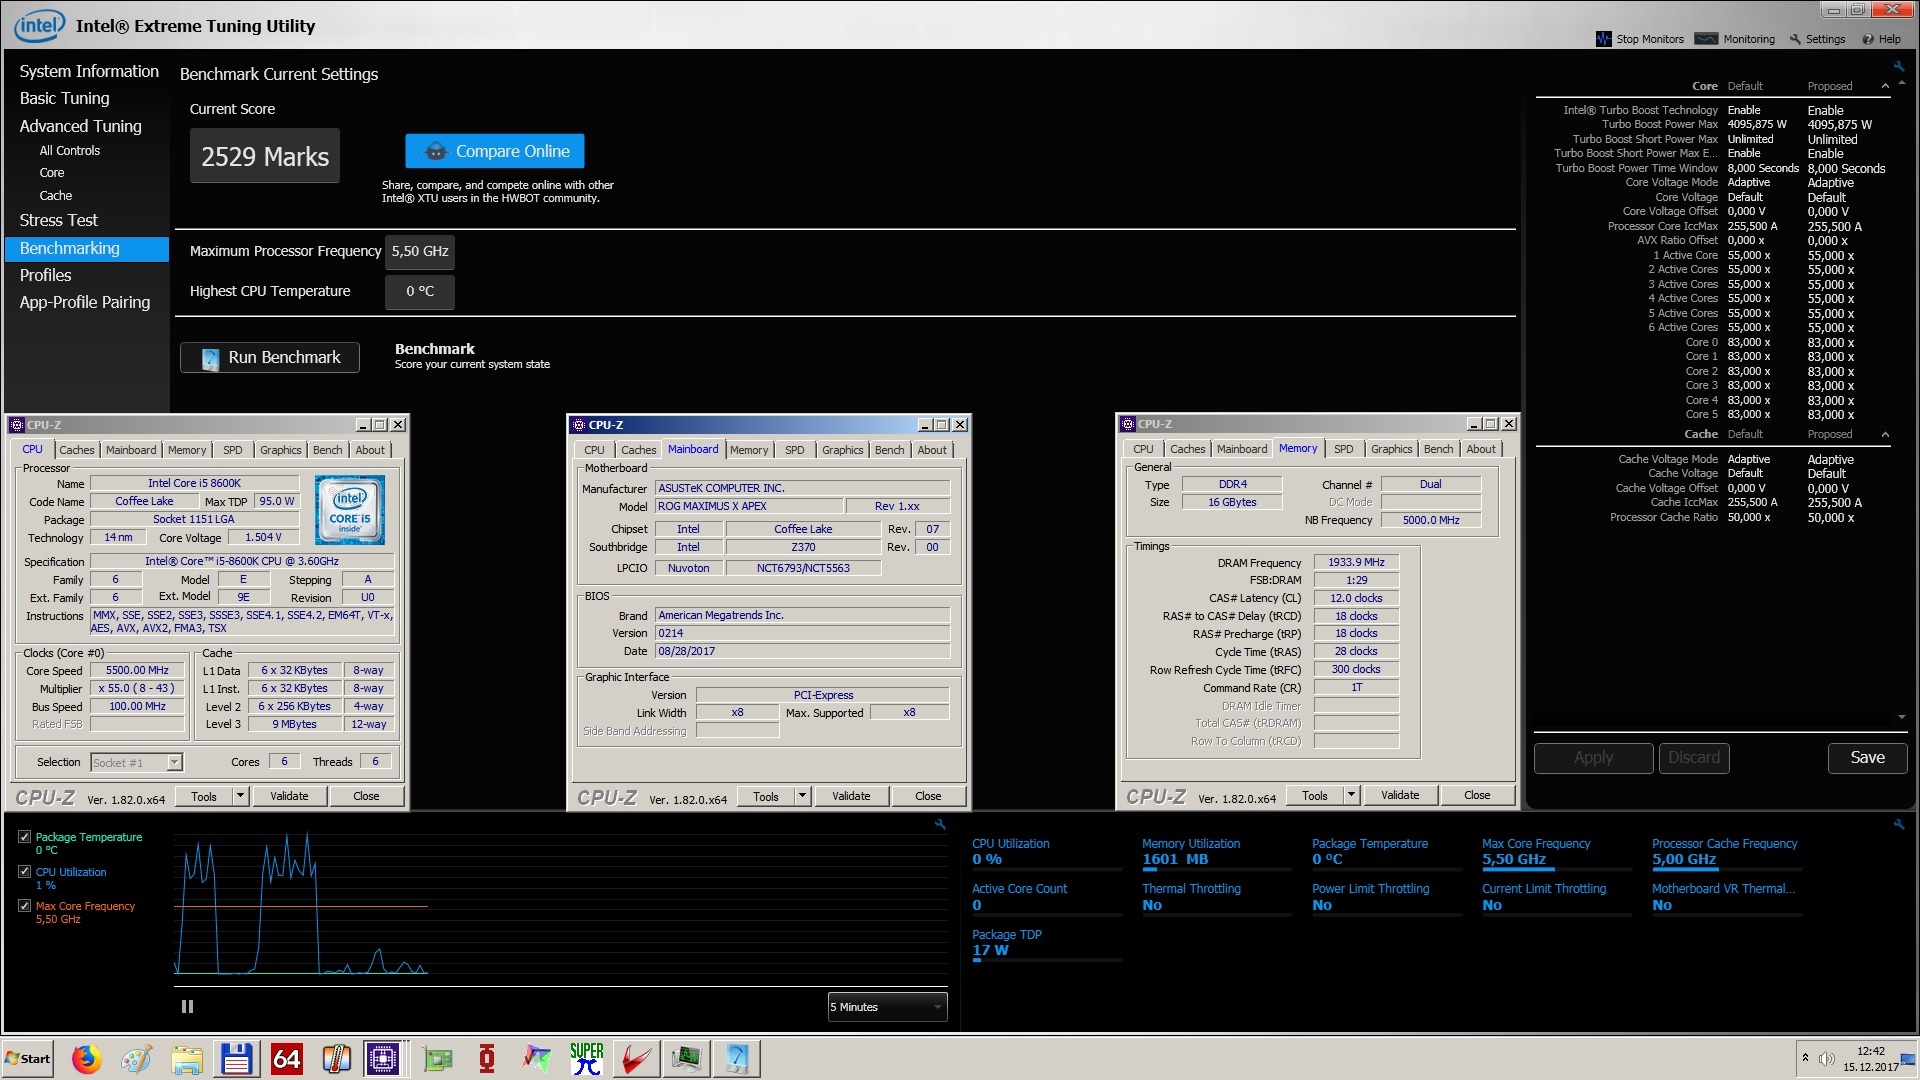
Task: Click Tools button in right CPU-Z window
Action: (1315, 795)
